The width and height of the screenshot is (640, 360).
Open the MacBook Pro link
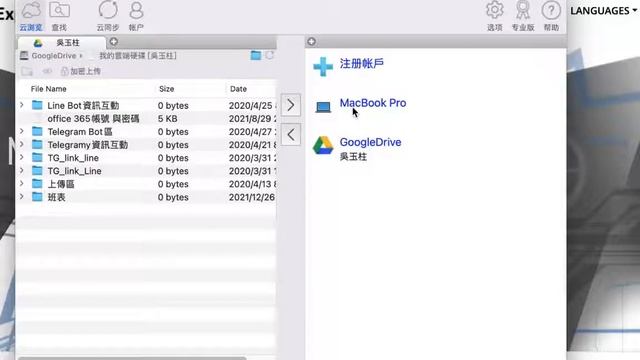tap(373, 103)
